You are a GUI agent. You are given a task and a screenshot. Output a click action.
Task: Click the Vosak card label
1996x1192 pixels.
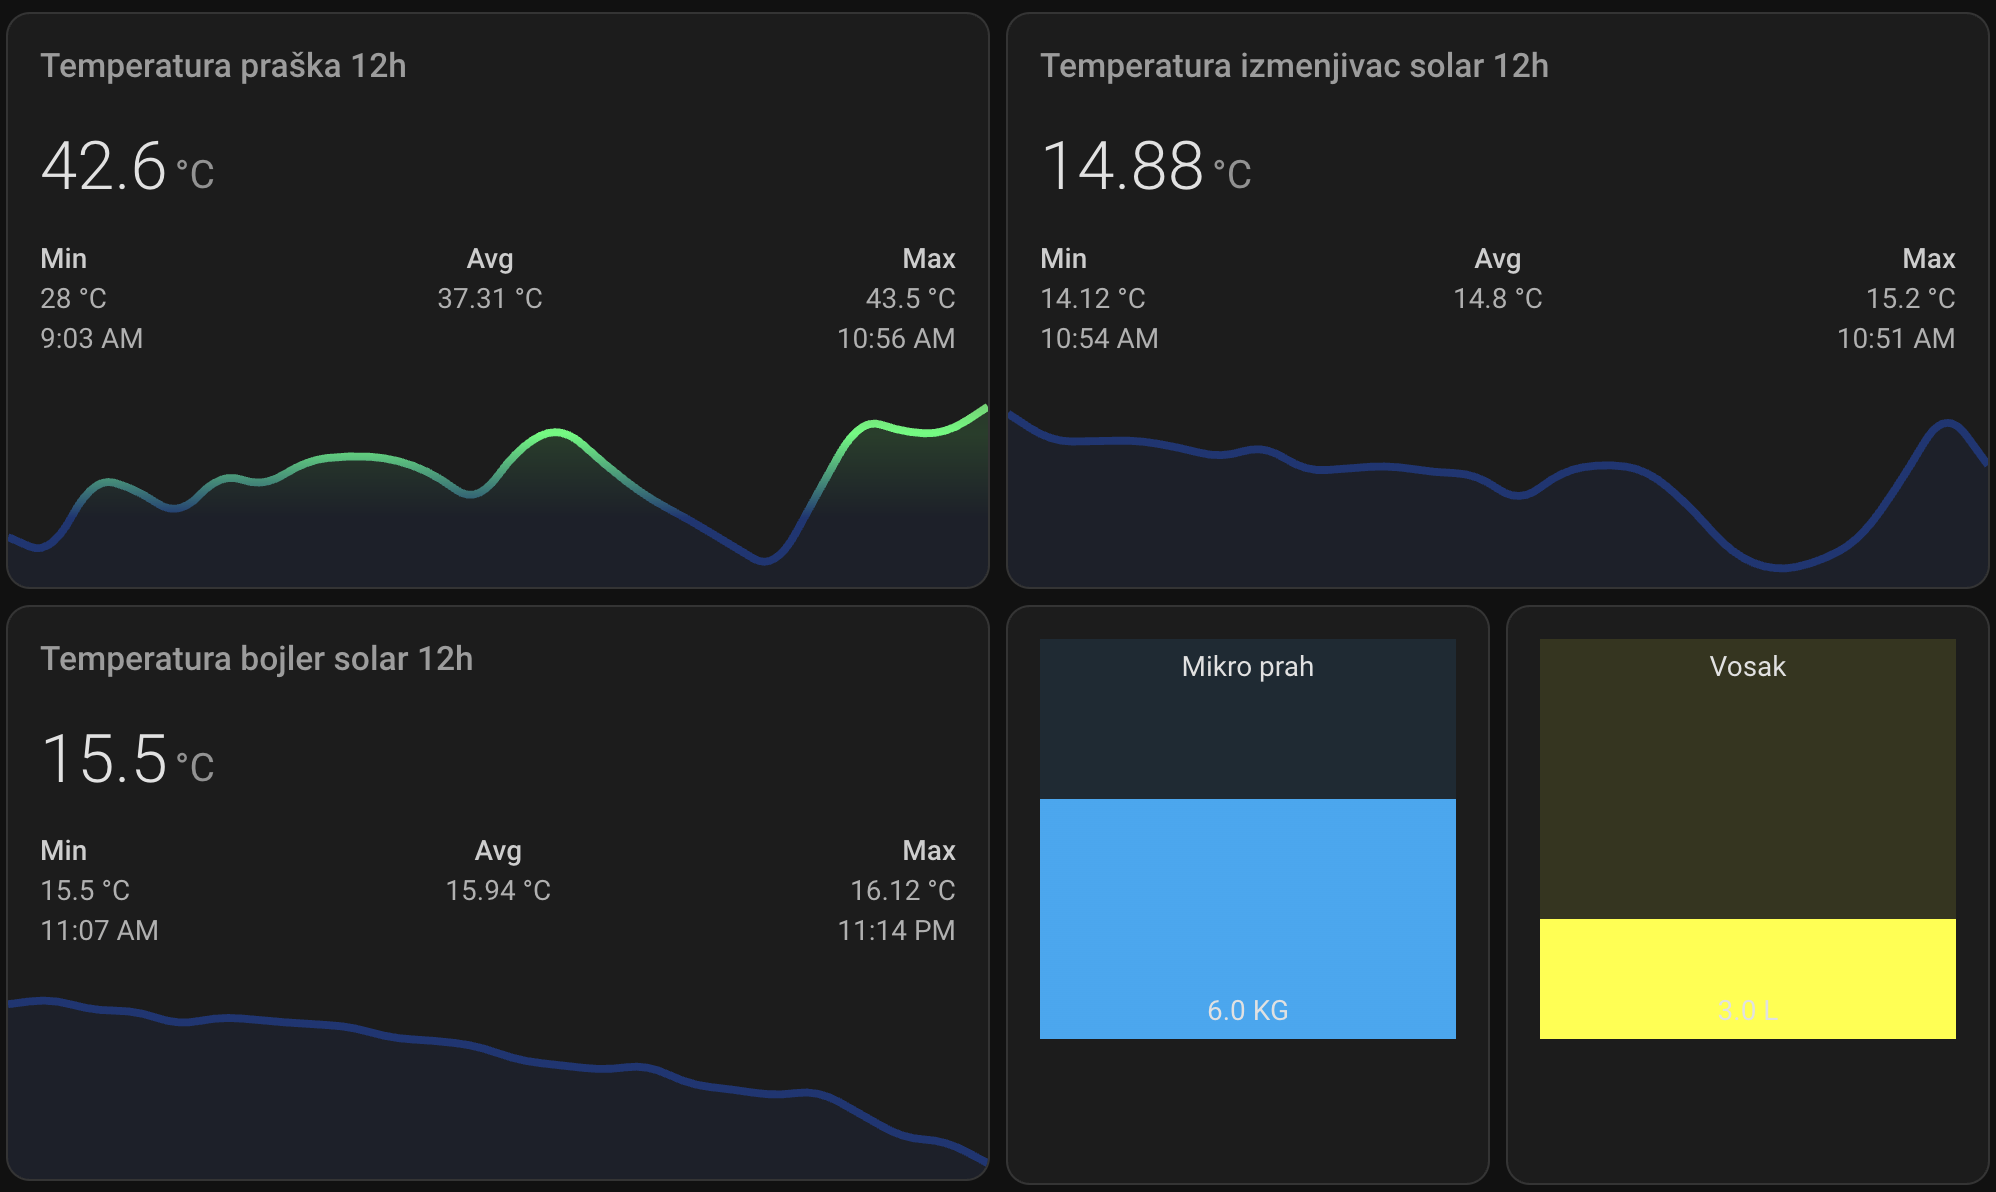click(1747, 667)
